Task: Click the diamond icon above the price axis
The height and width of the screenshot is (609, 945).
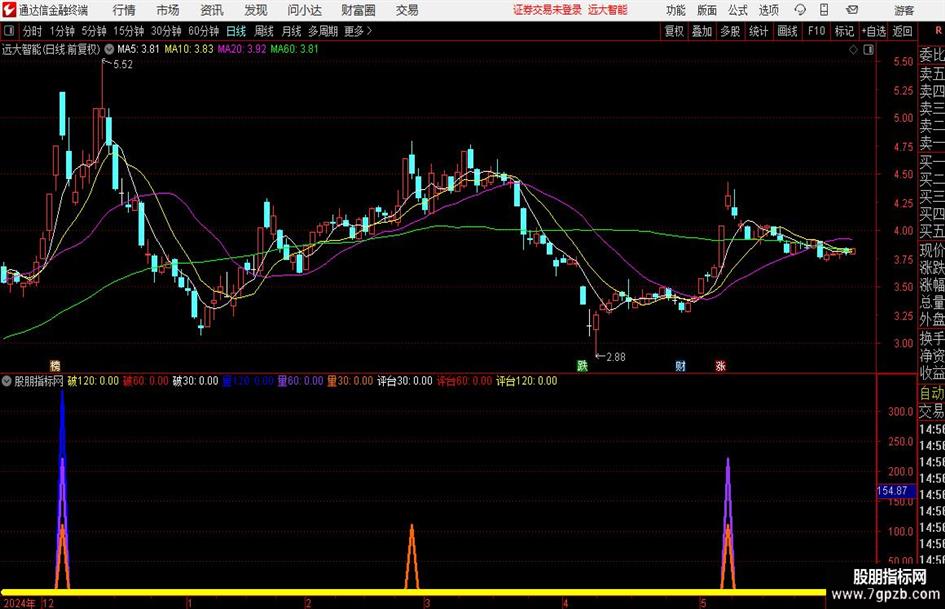Action: coord(853,50)
